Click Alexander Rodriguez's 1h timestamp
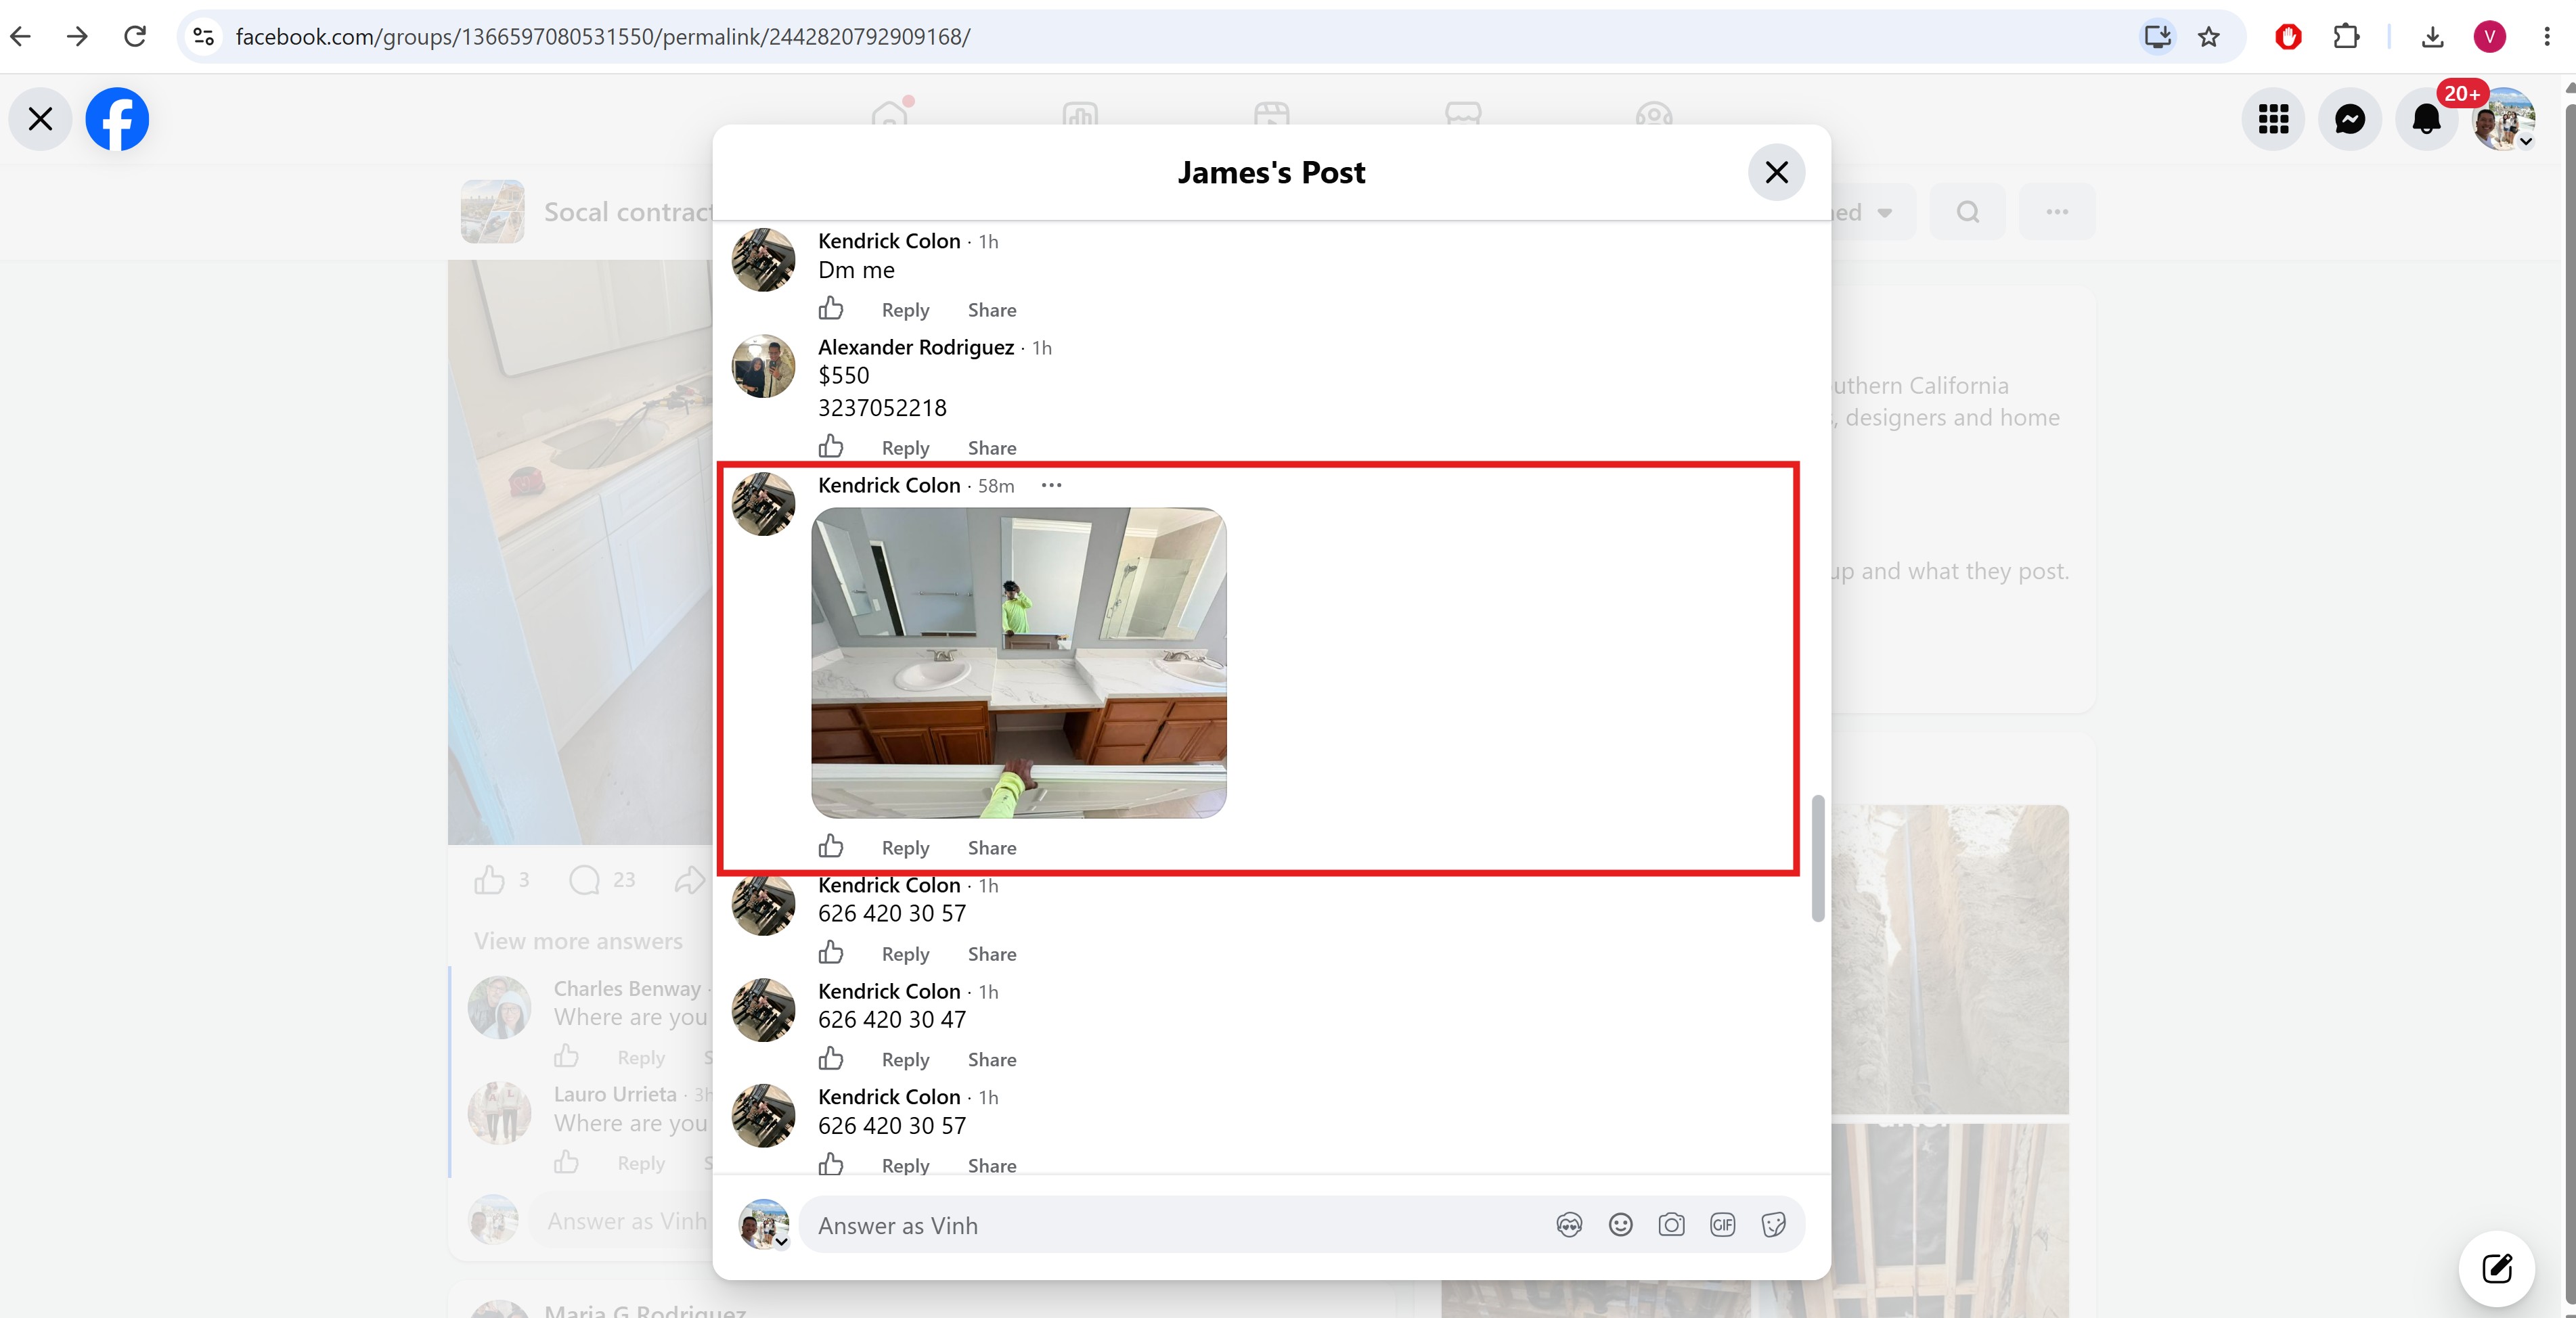The image size is (2576, 1318). 1042,348
